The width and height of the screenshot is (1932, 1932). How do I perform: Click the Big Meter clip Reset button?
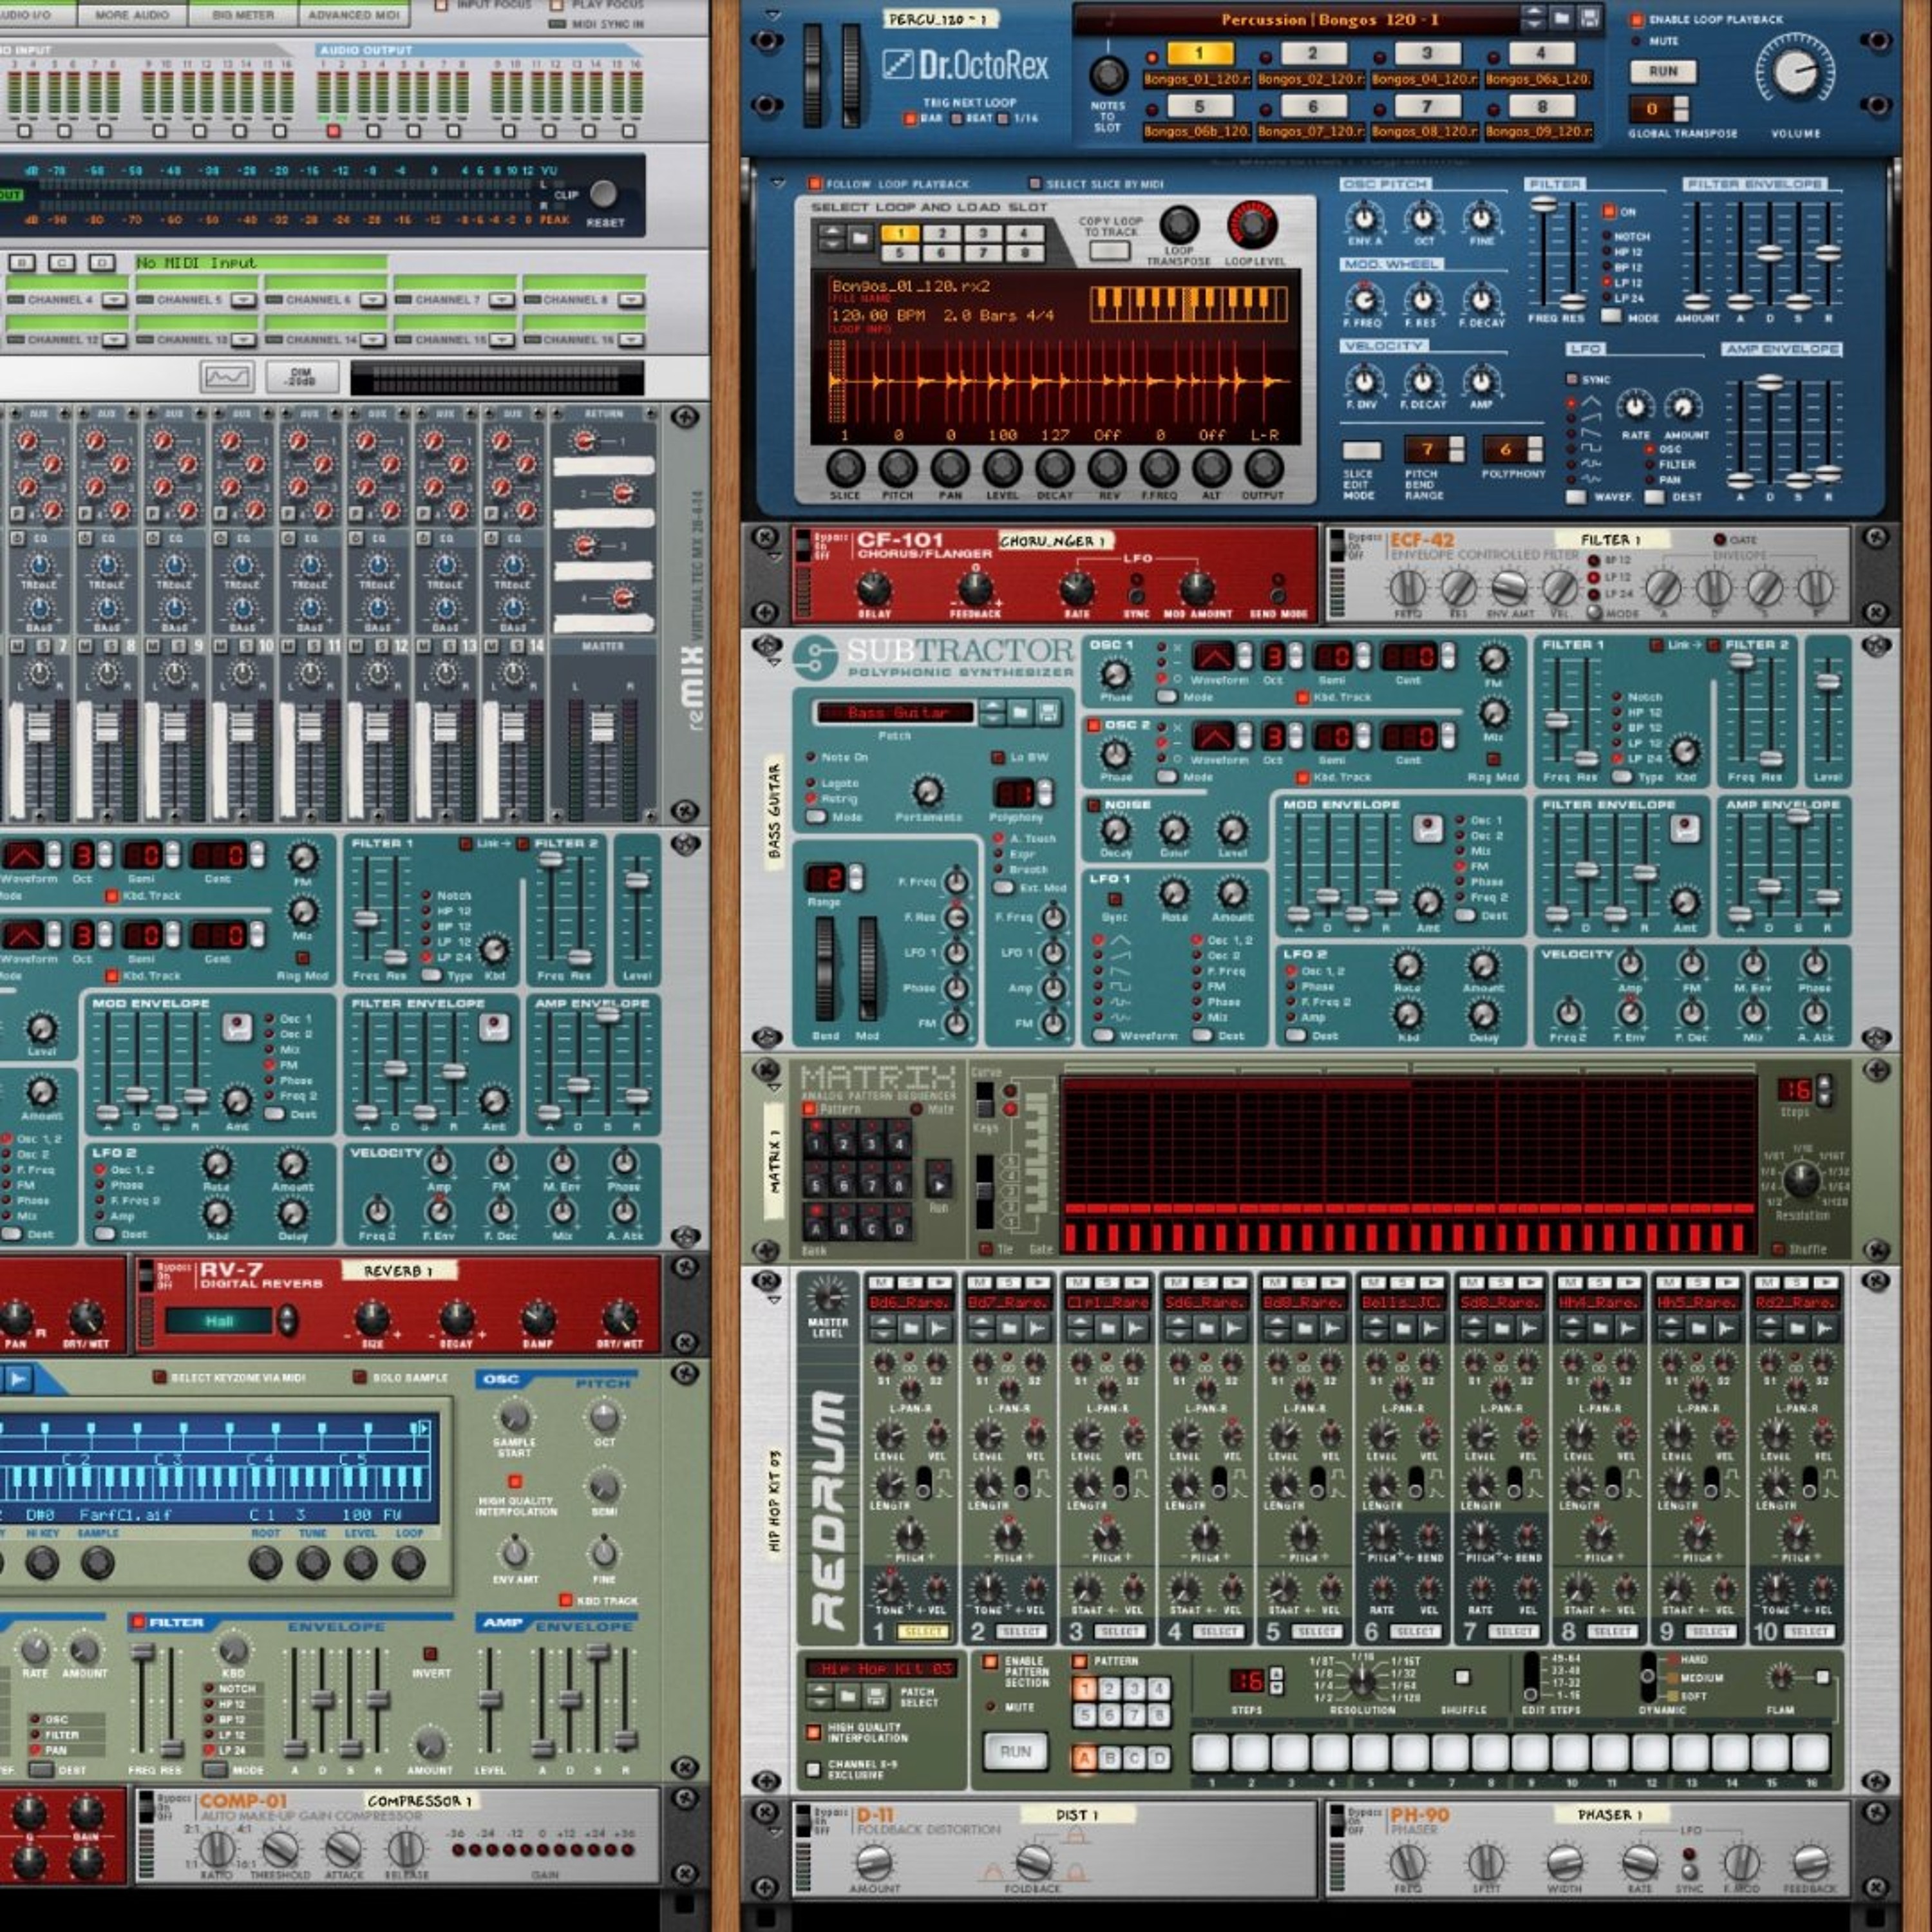603,193
